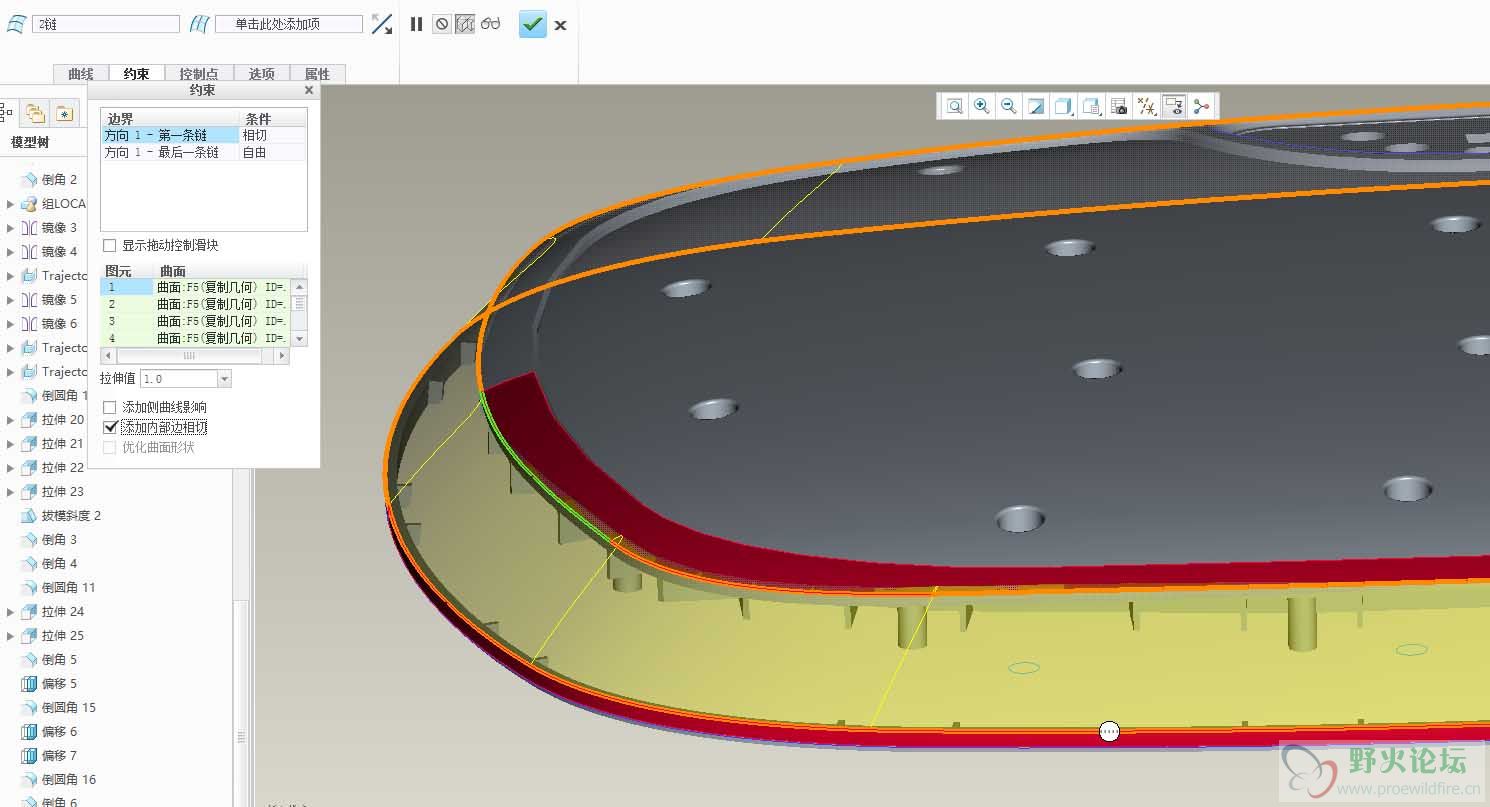Expand the 镜像 6 tree node
The width and height of the screenshot is (1490, 807).
point(10,324)
